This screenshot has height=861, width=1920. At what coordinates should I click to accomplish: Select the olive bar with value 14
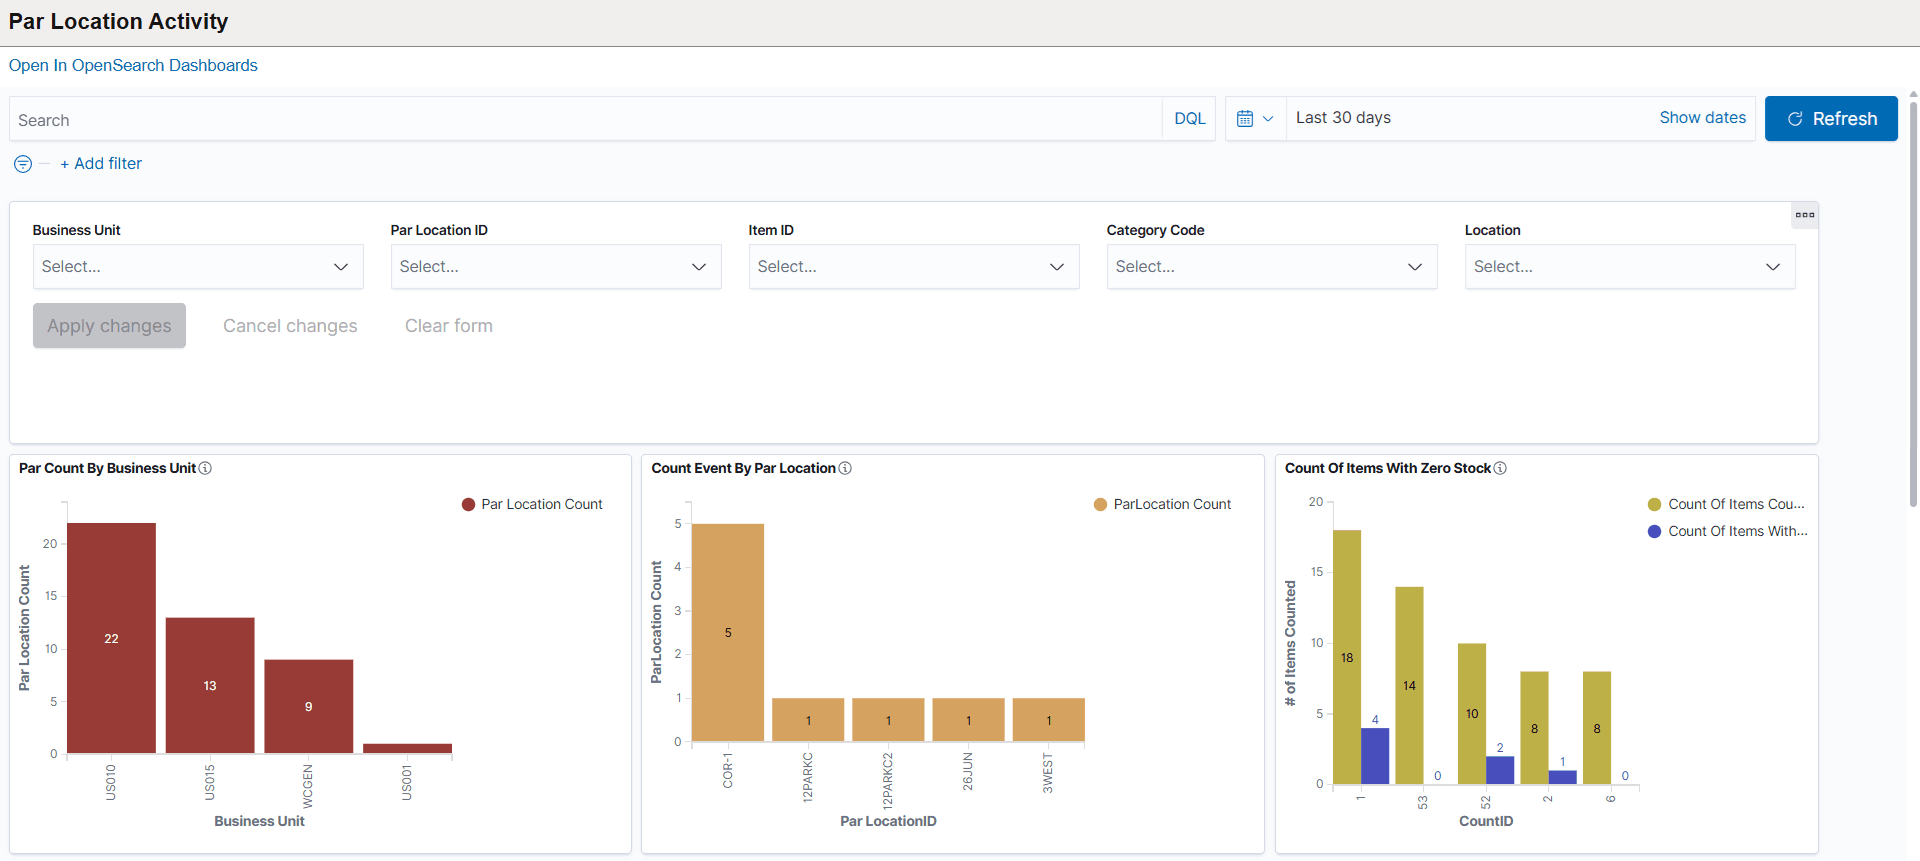tap(1409, 685)
